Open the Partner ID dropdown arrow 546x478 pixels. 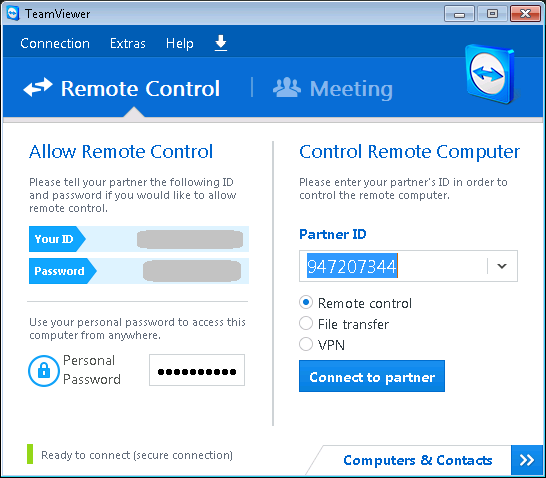(x=502, y=266)
